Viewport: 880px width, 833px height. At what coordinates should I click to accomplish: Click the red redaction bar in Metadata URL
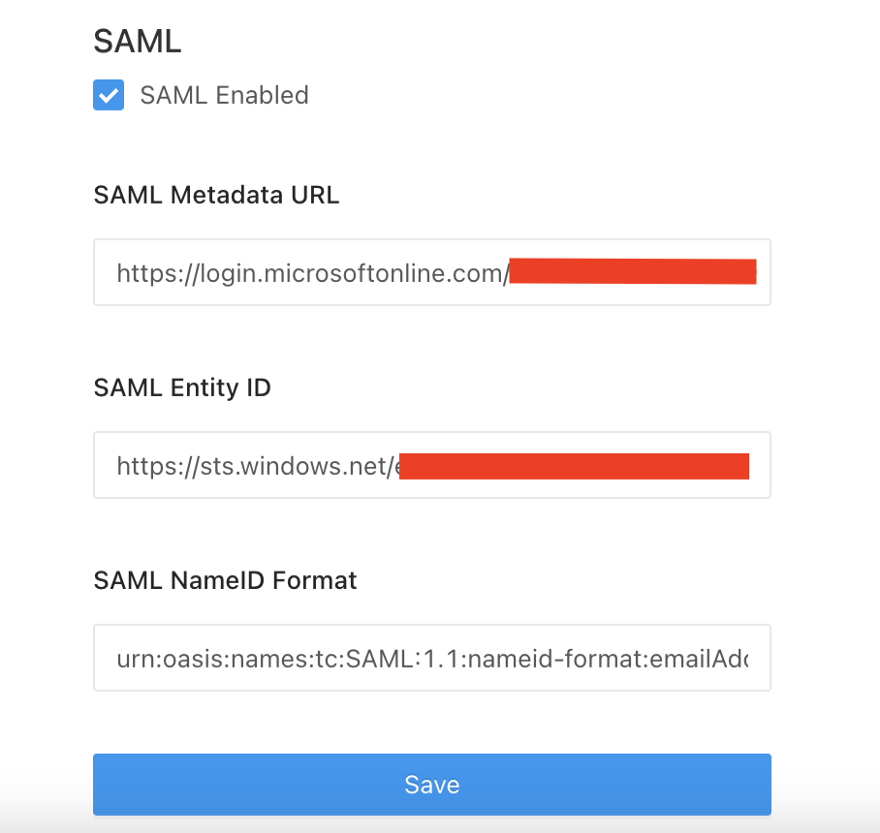point(632,272)
